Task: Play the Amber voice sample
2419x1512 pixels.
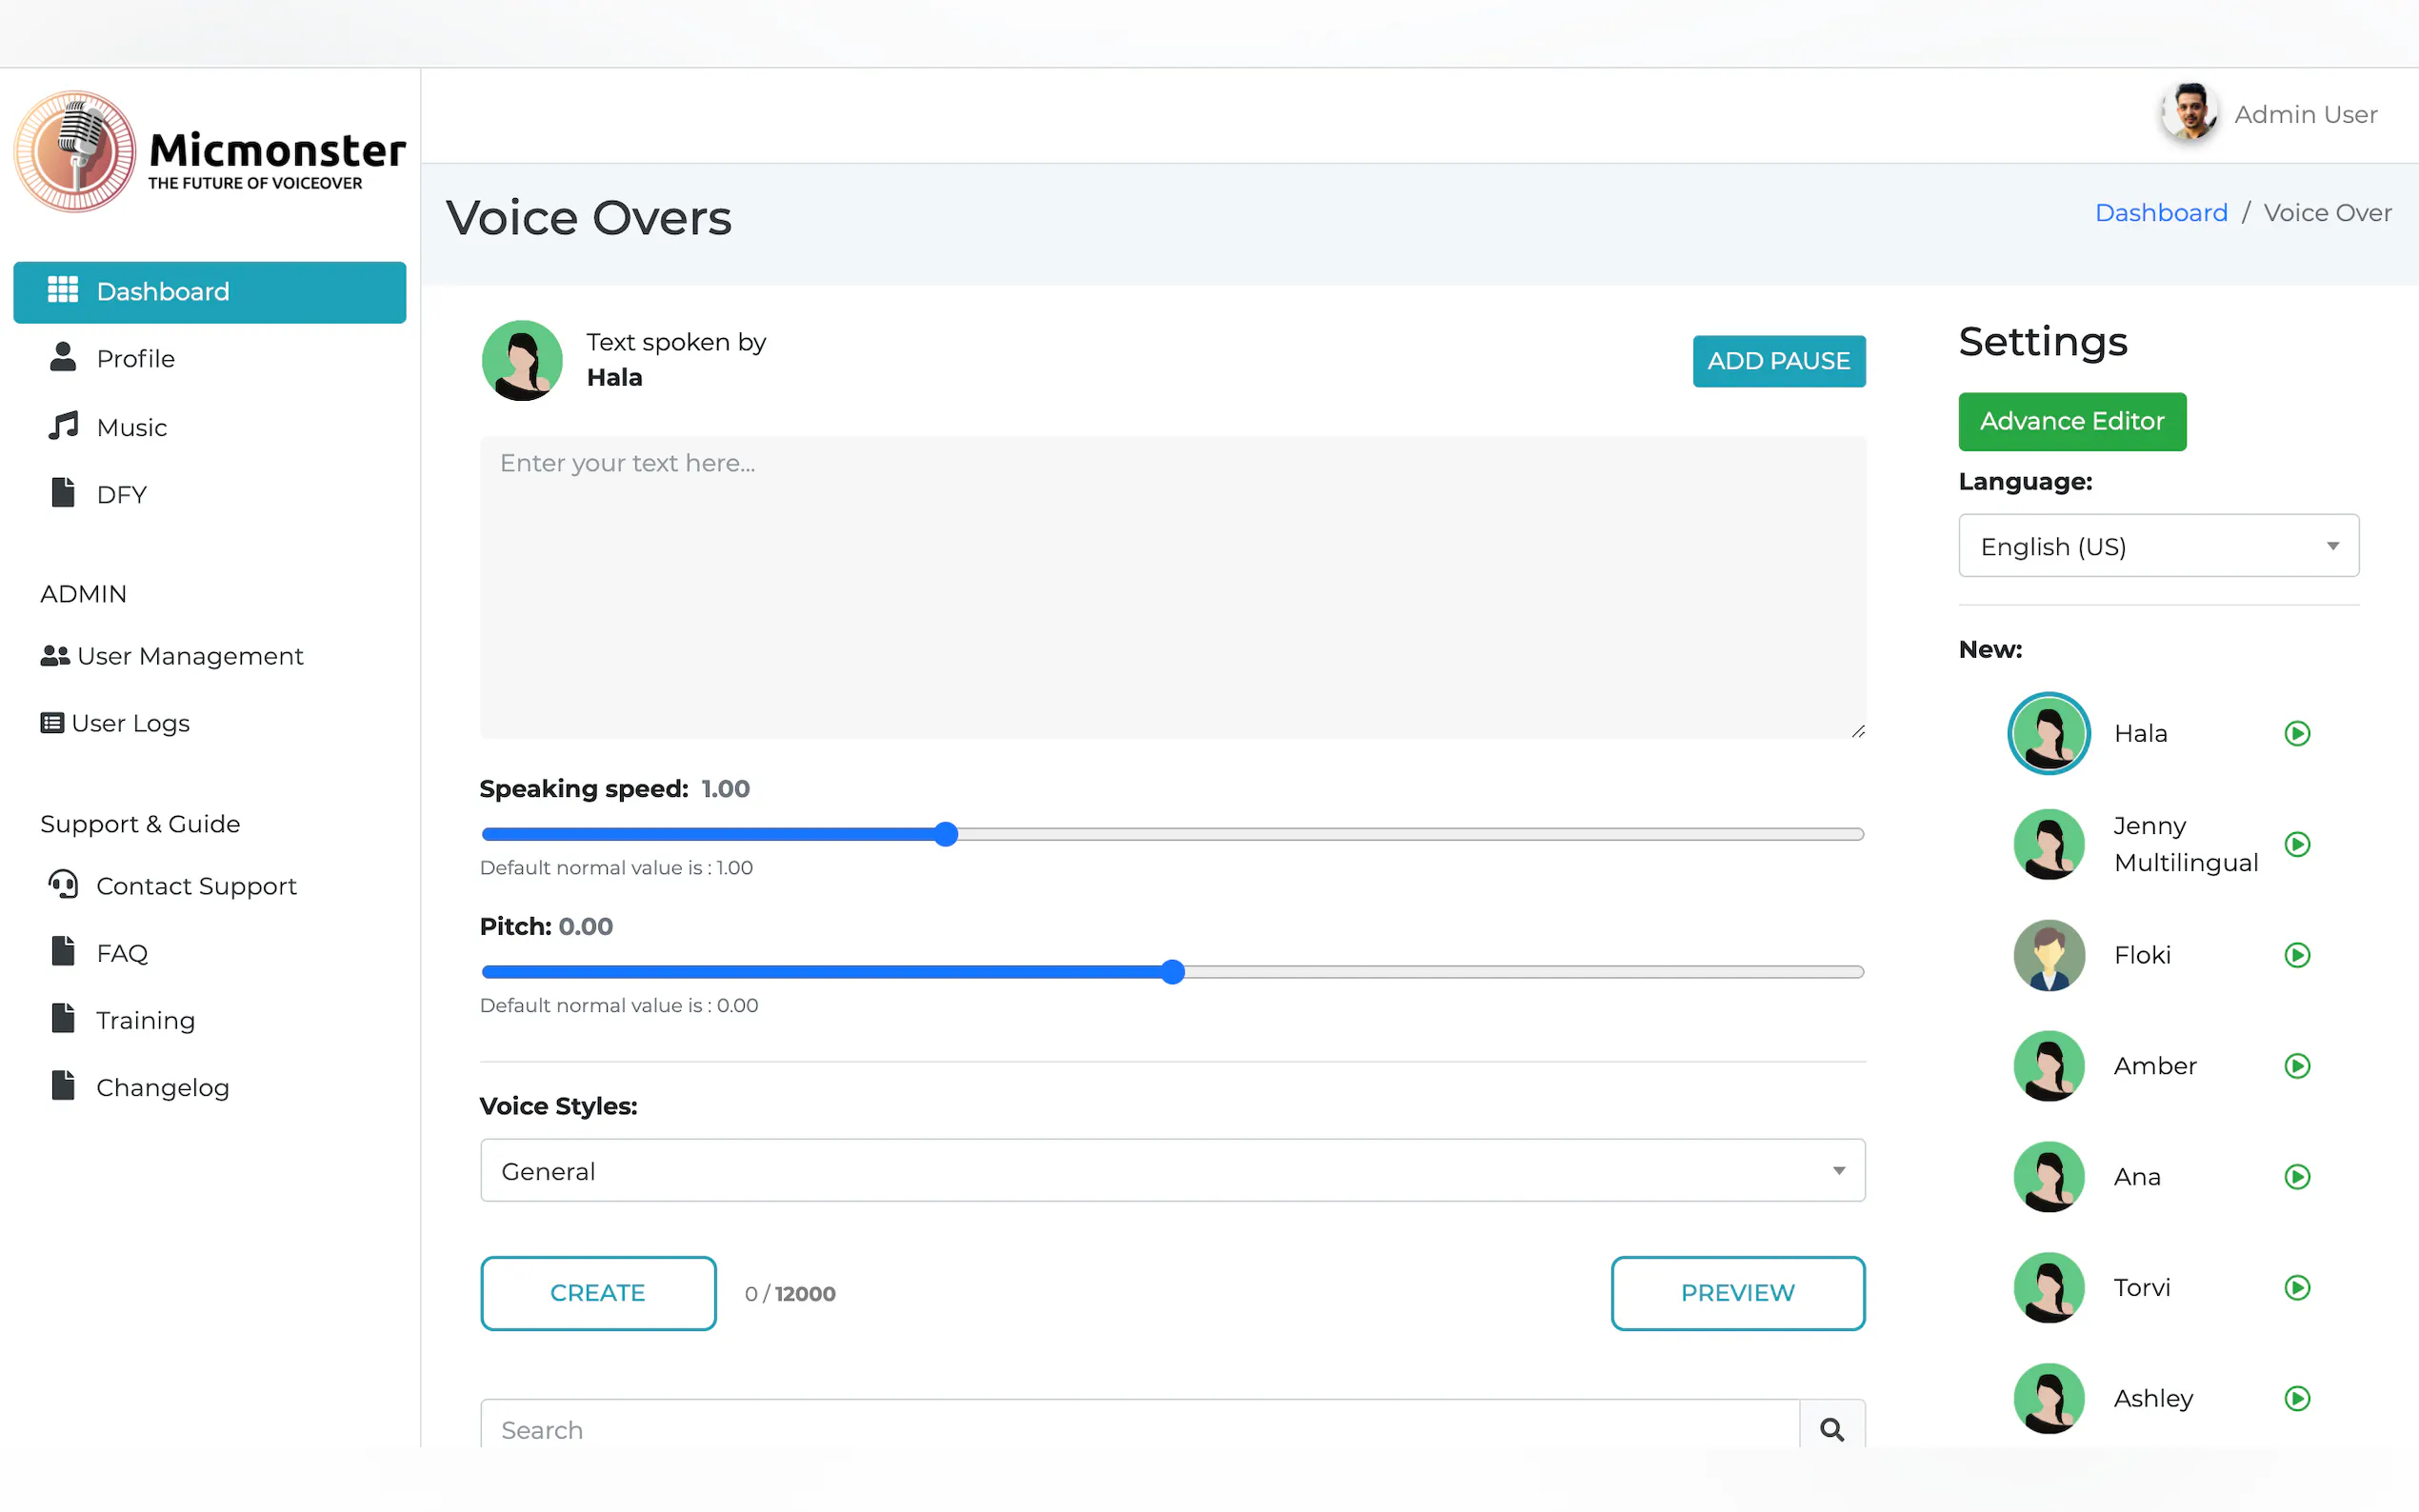Action: click(x=2296, y=1066)
